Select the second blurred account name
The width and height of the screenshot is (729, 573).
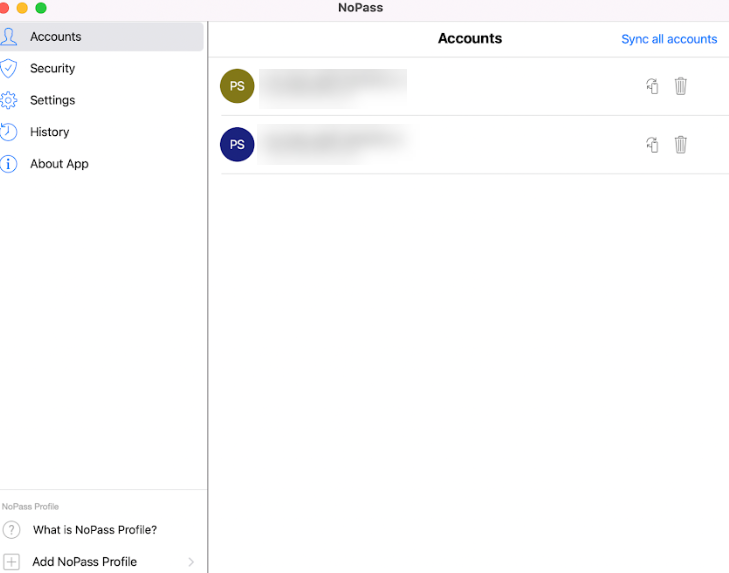(335, 144)
